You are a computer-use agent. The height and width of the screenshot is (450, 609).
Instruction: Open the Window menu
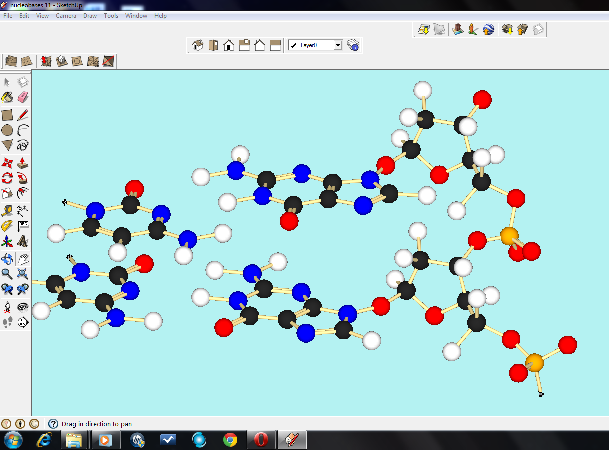pyautogui.click(x=136, y=17)
